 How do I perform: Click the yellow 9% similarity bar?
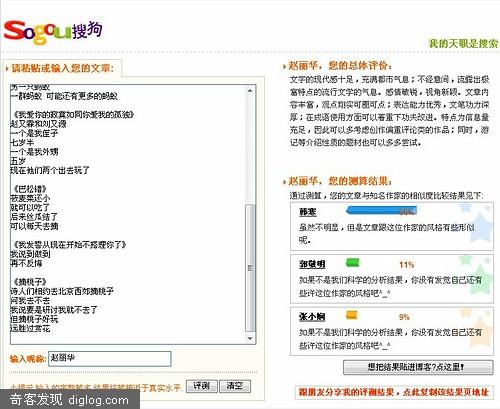tap(352, 315)
